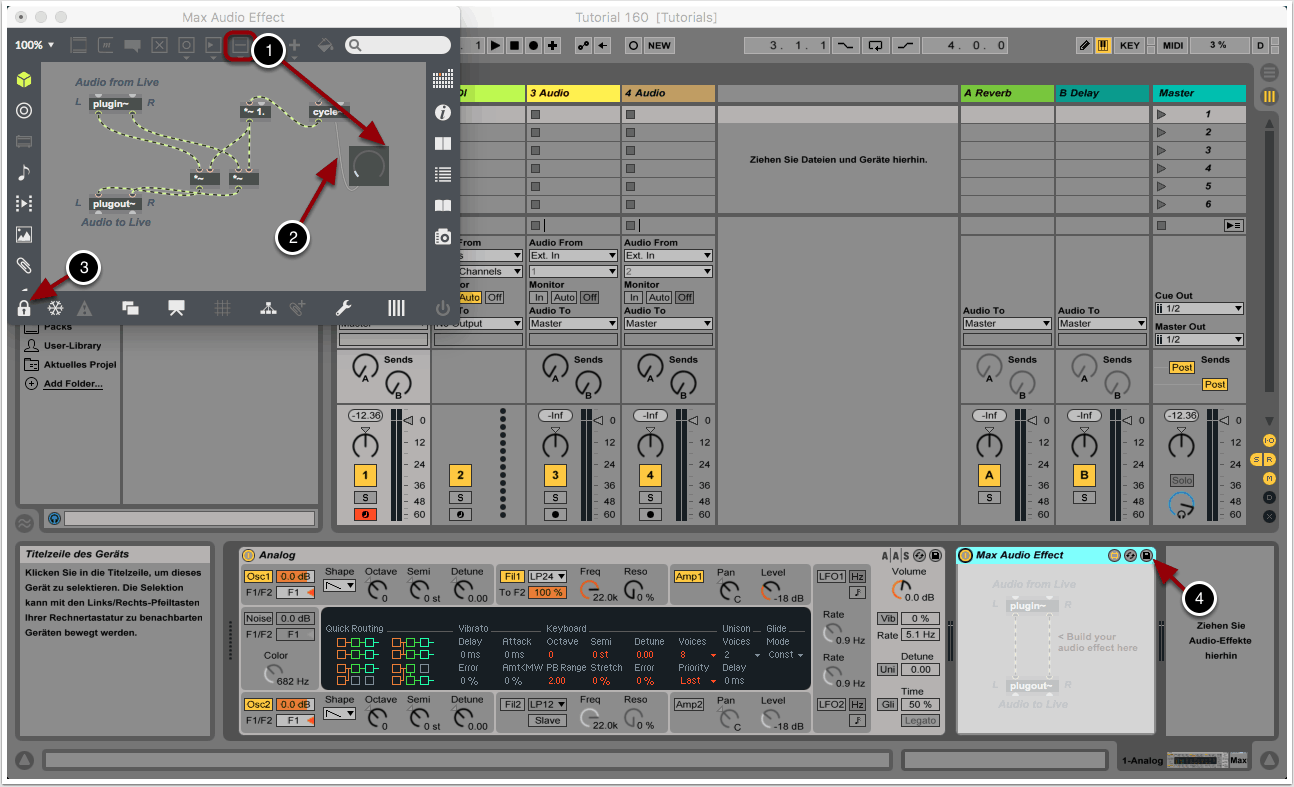The image size is (1294, 787).
Task: Toggle track 1 activator button
Action: point(366,475)
